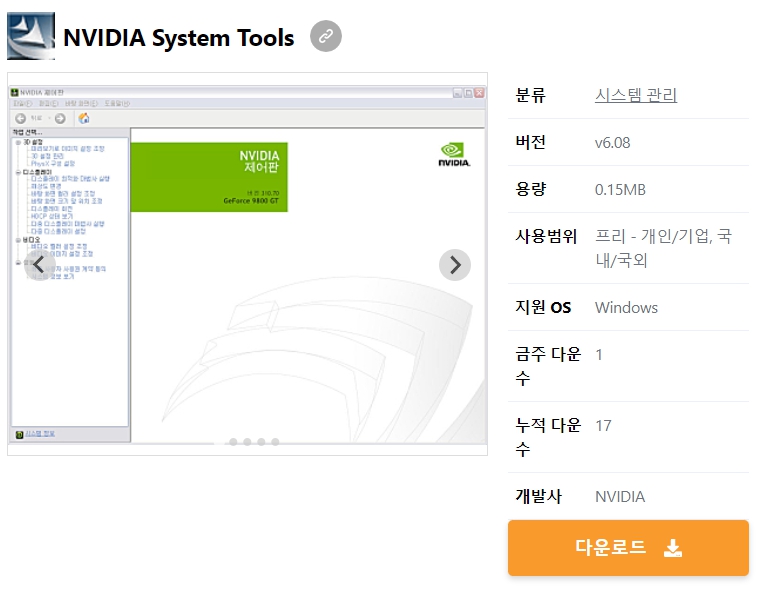Click the license text 프리 - 개인/기업

click(653, 236)
